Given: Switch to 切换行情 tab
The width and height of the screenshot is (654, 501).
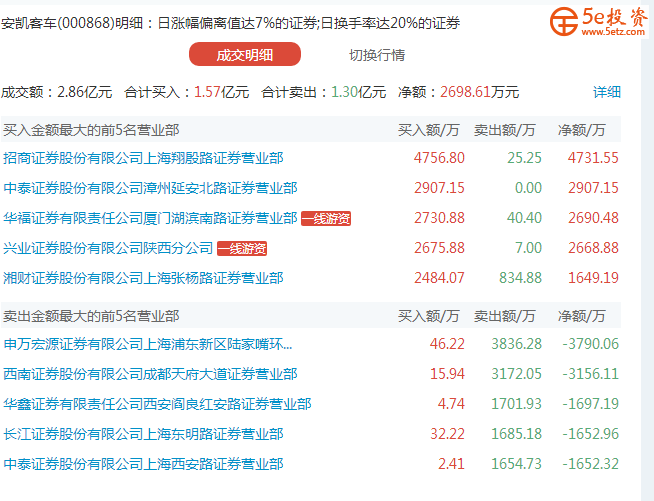Looking at the screenshot, I should pyautogui.click(x=377, y=55).
